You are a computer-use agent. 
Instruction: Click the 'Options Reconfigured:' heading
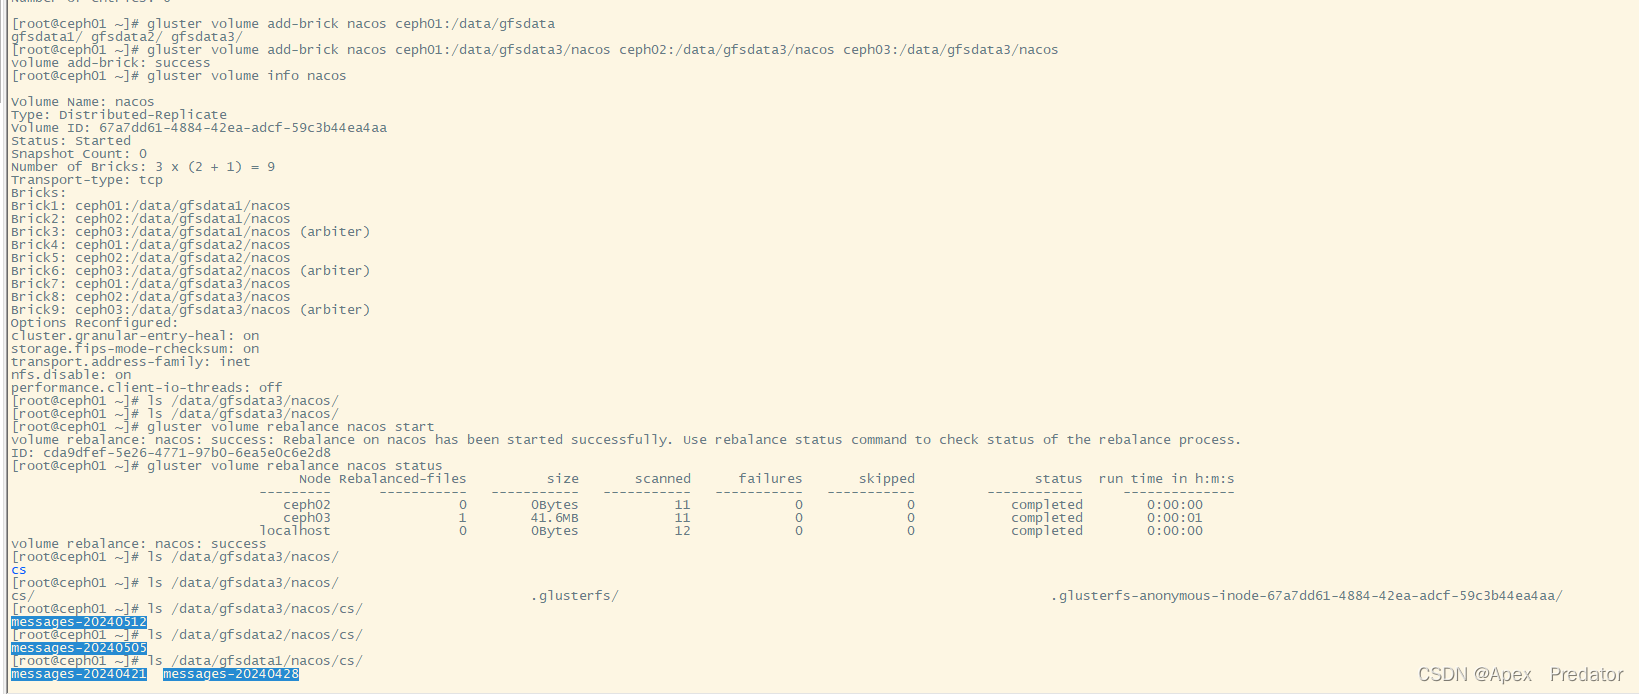(x=95, y=323)
